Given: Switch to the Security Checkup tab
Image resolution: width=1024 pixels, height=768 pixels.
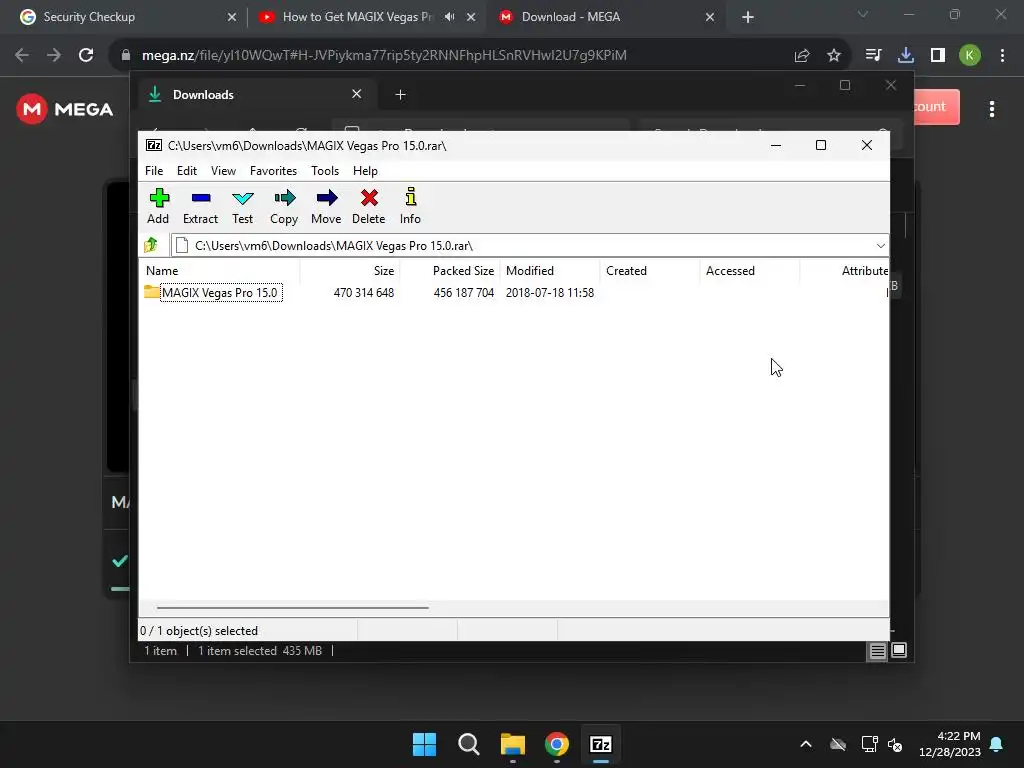Looking at the screenshot, I should pos(127,17).
